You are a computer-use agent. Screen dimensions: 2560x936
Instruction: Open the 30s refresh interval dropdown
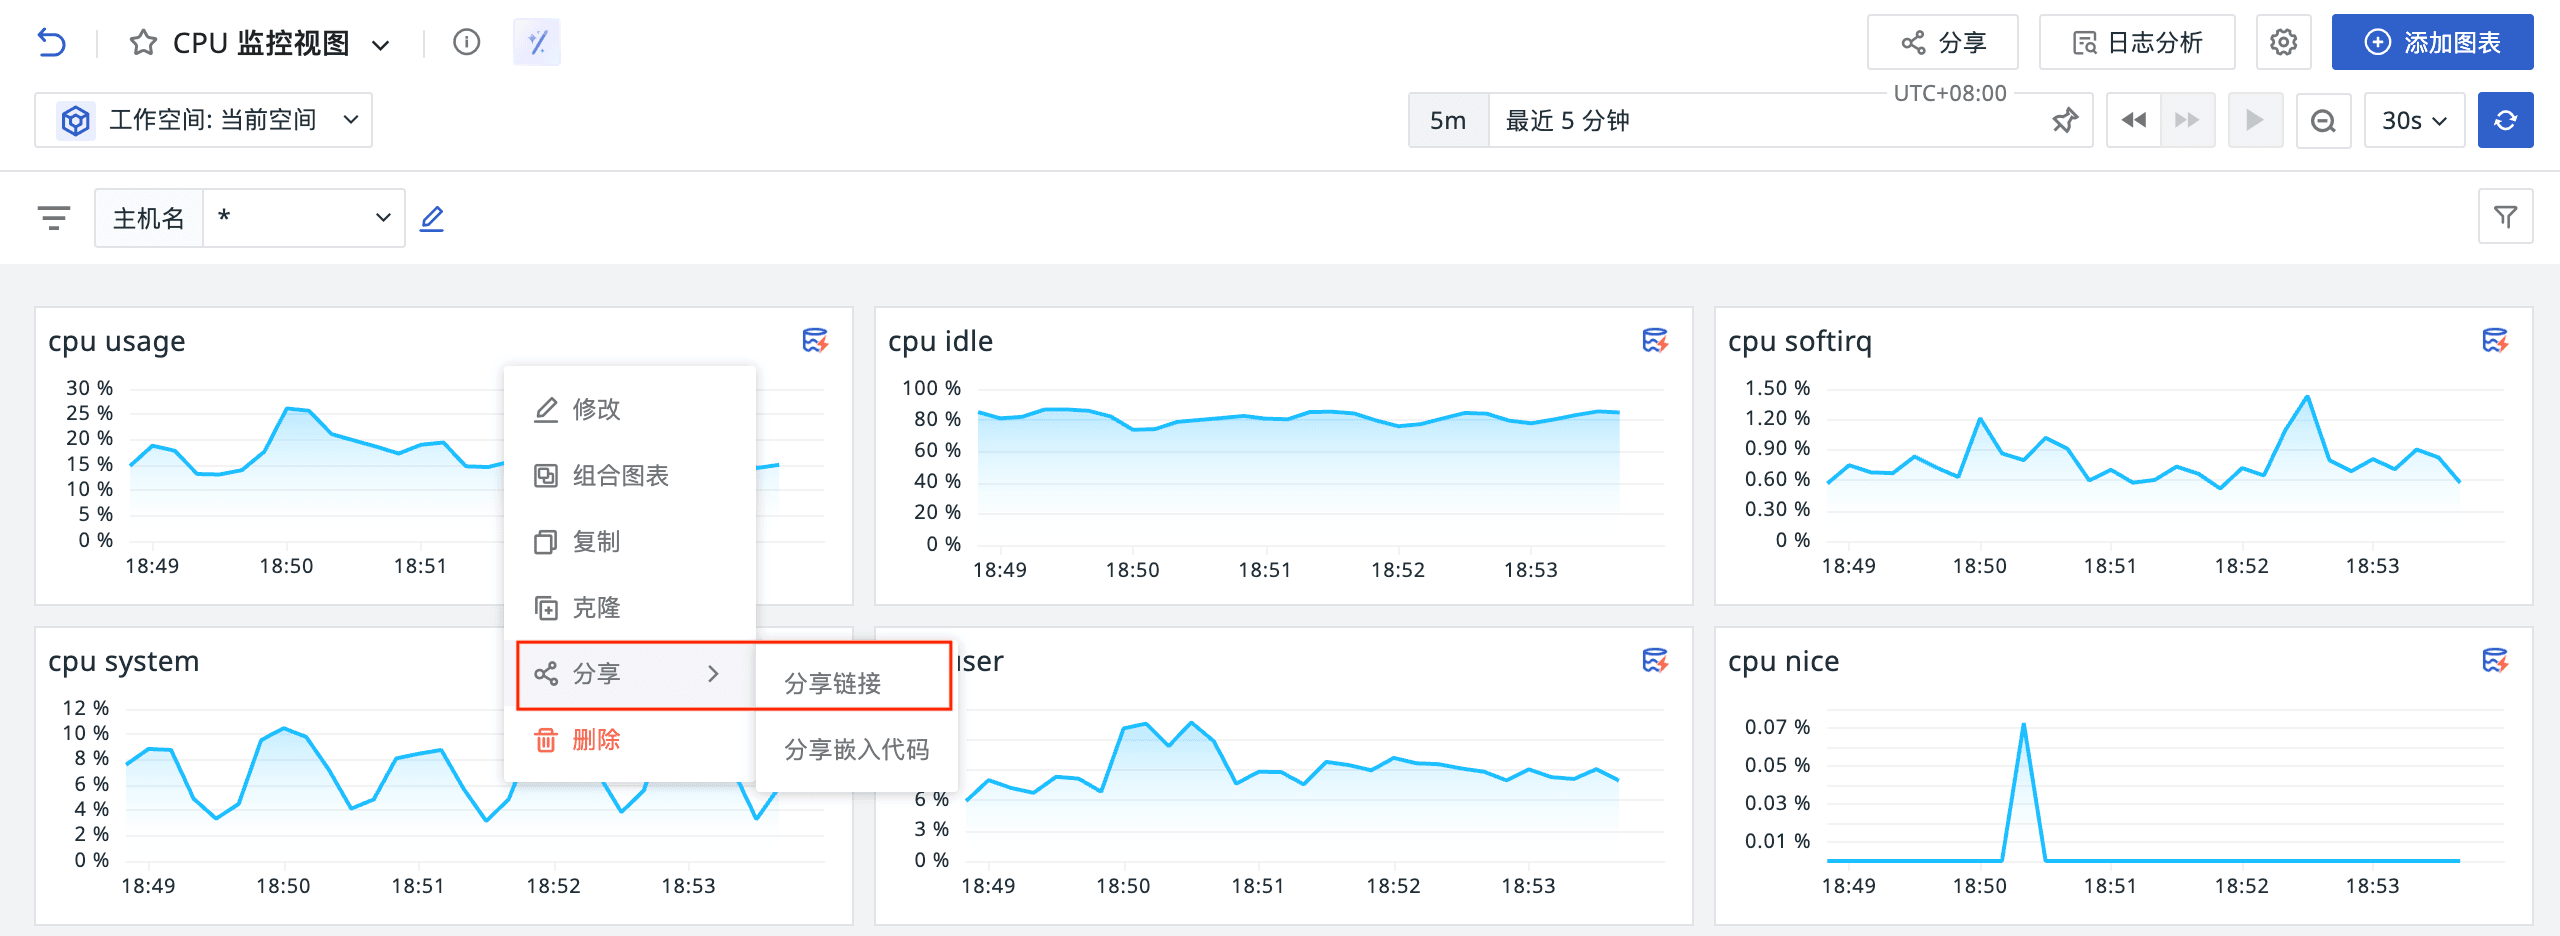[x=2413, y=121]
